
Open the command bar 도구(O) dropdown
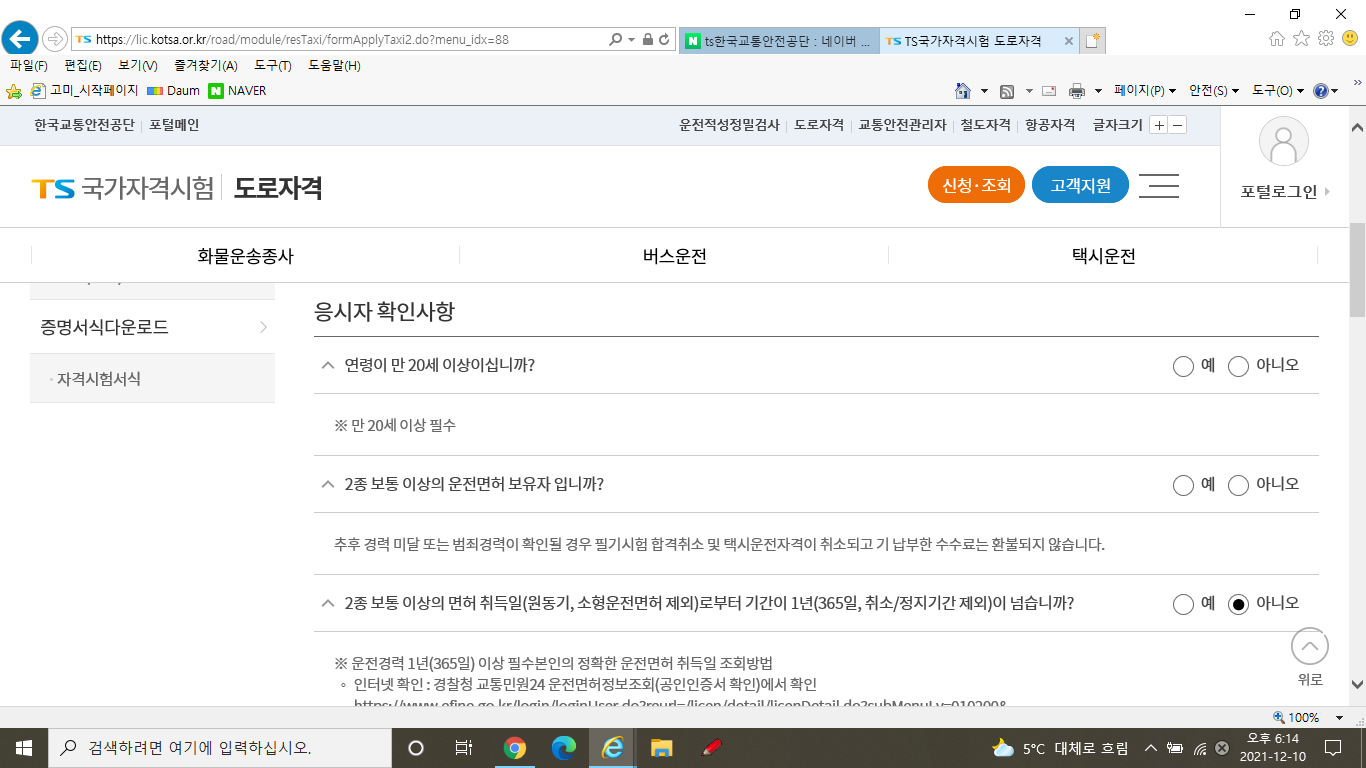click(1278, 91)
